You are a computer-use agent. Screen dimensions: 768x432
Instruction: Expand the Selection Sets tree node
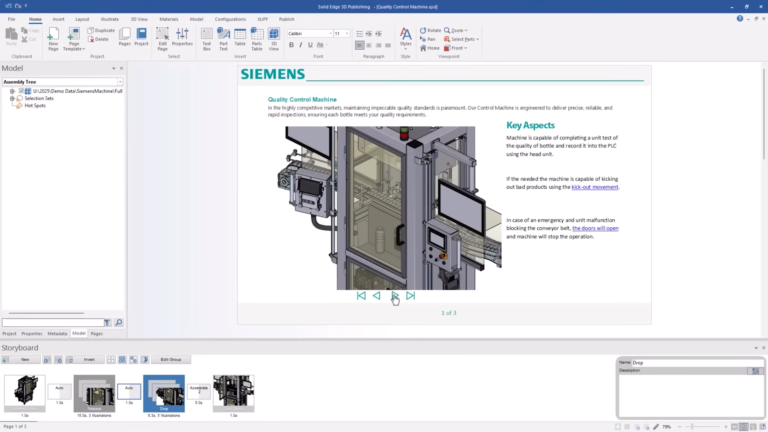(x=12, y=98)
